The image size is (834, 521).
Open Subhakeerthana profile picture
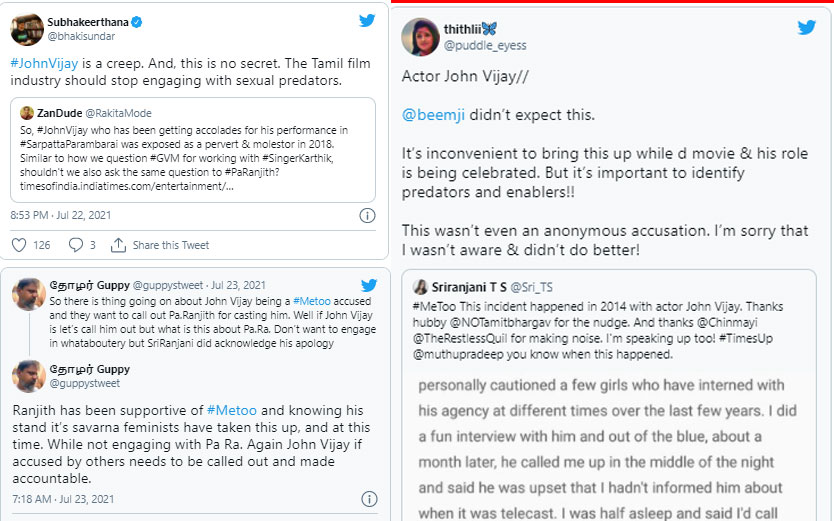pyautogui.click(x=27, y=29)
